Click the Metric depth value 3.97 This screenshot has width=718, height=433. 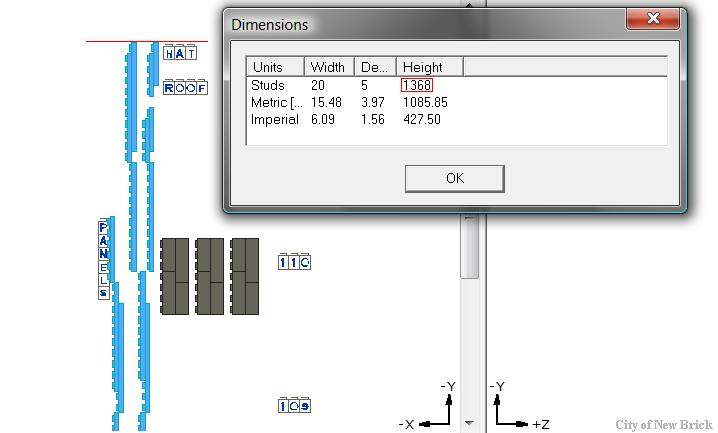click(x=373, y=102)
